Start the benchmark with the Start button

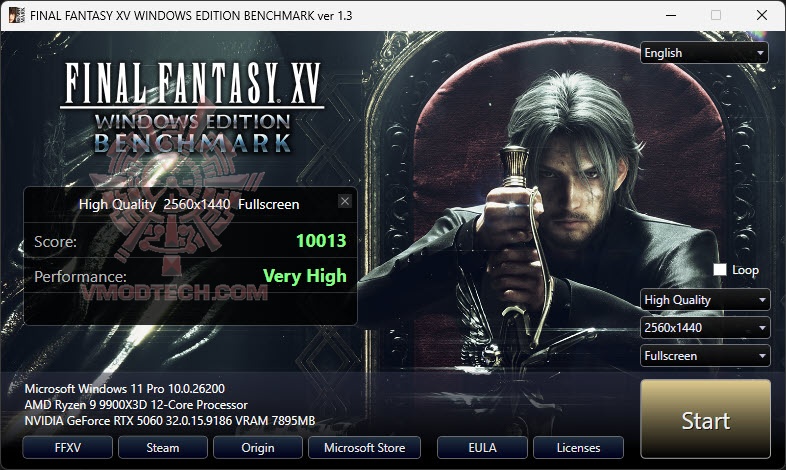705,419
